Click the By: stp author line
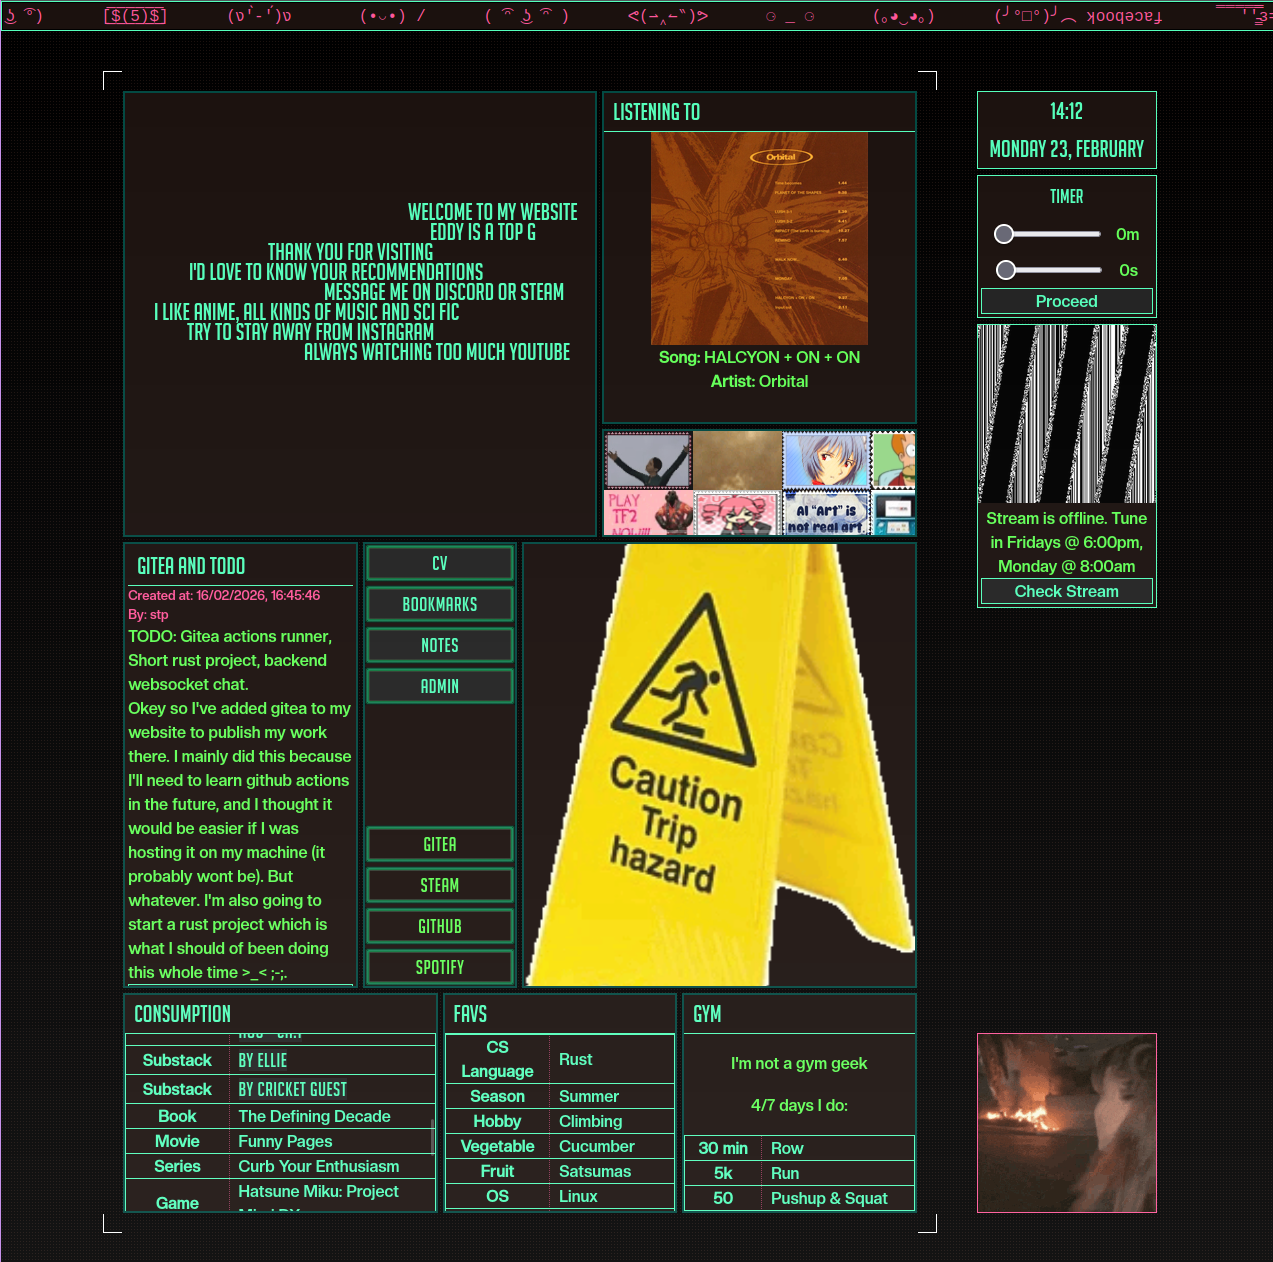The image size is (1273, 1262). point(148,615)
